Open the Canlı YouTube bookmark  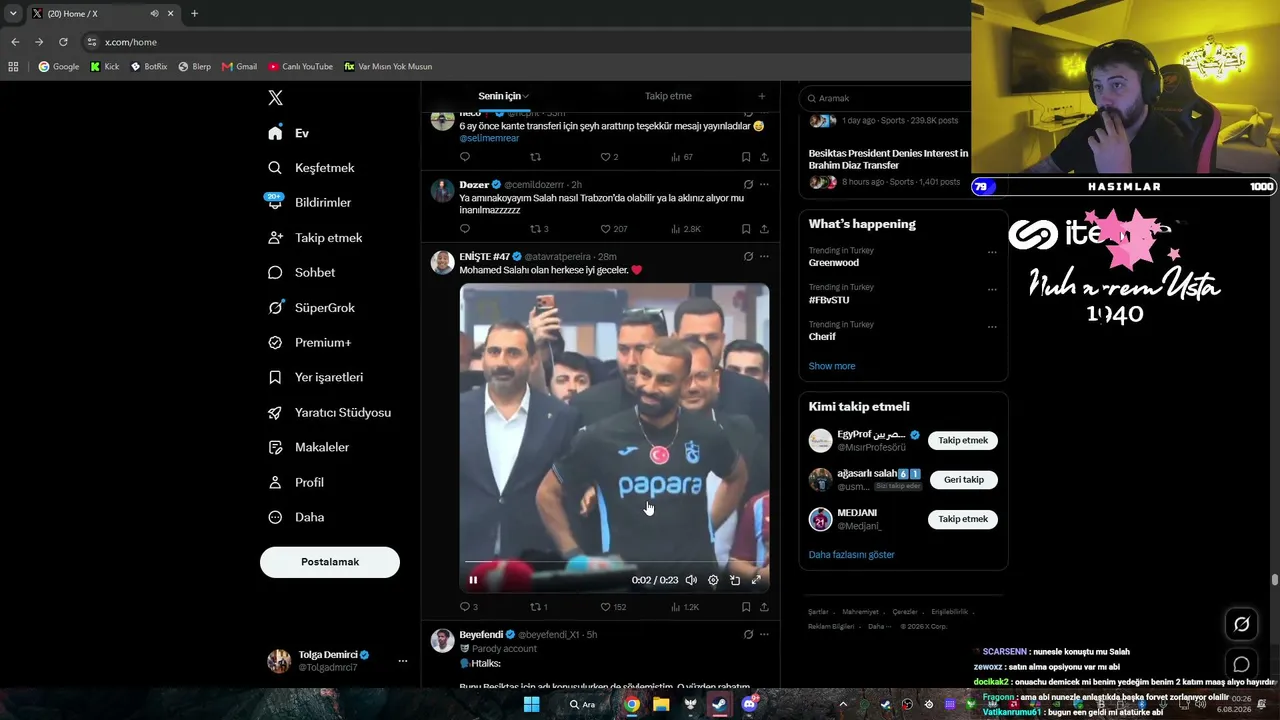click(x=301, y=67)
